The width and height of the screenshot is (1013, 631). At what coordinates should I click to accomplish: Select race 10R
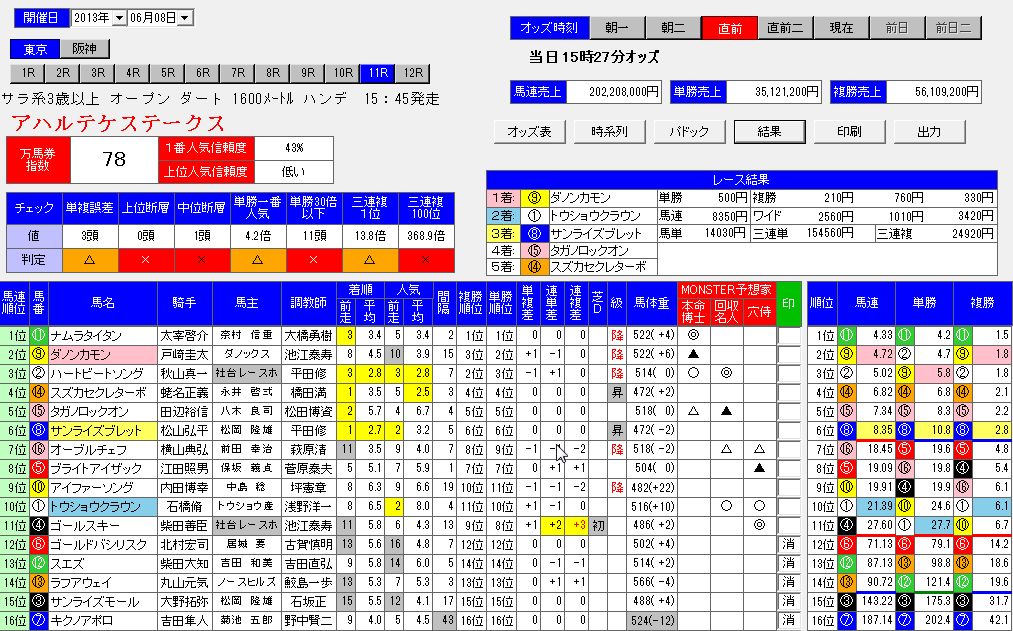point(342,73)
